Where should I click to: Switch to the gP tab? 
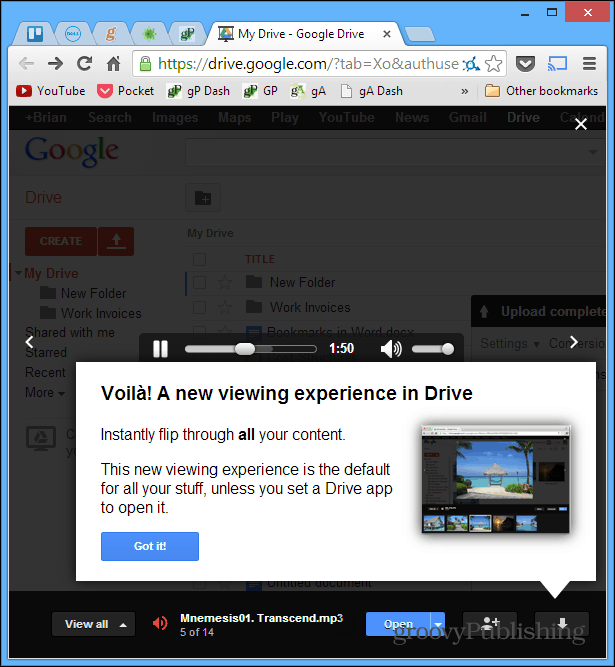pos(187,34)
